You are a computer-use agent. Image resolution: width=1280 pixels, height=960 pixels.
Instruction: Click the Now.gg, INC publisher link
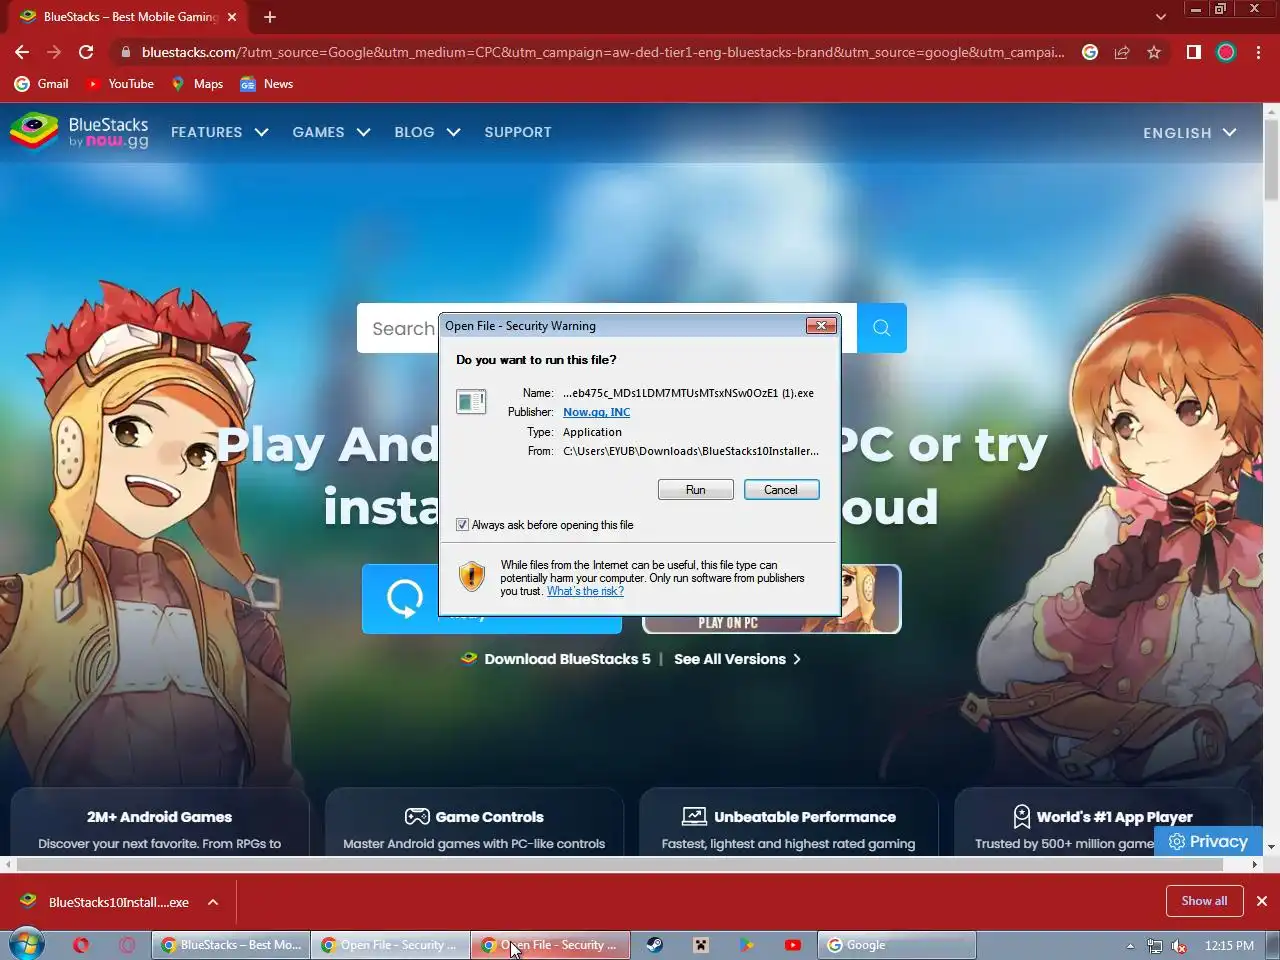pyautogui.click(x=596, y=412)
